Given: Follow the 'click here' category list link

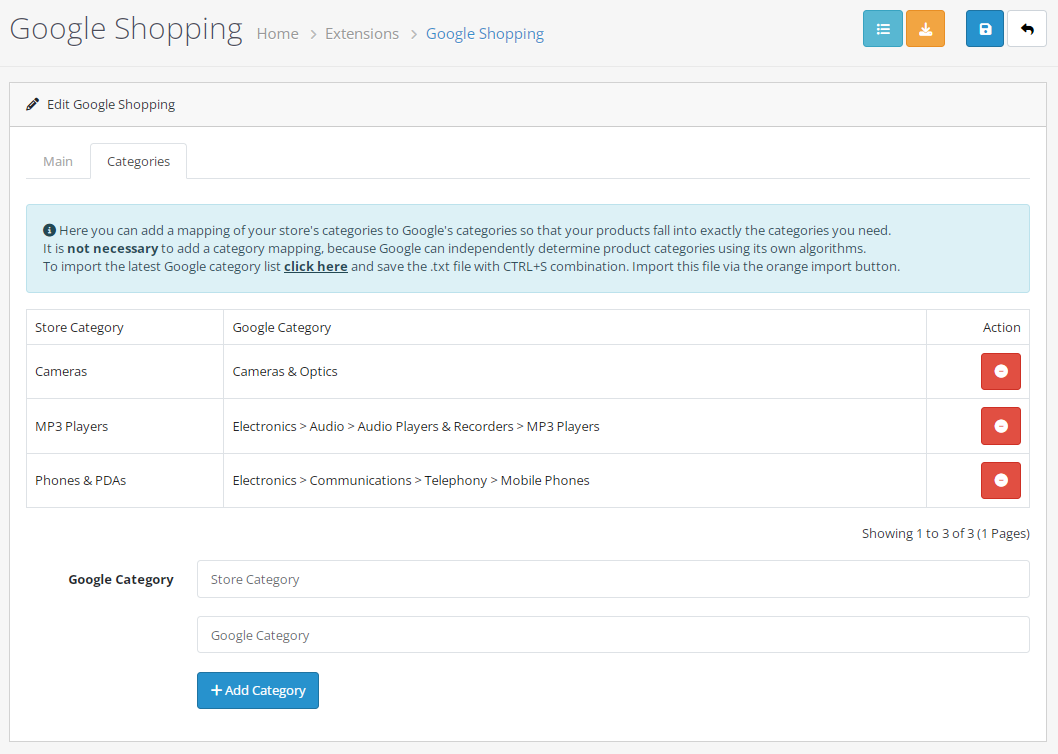Looking at the screenshot, I should pyautogui.click(x=316, y=267).
